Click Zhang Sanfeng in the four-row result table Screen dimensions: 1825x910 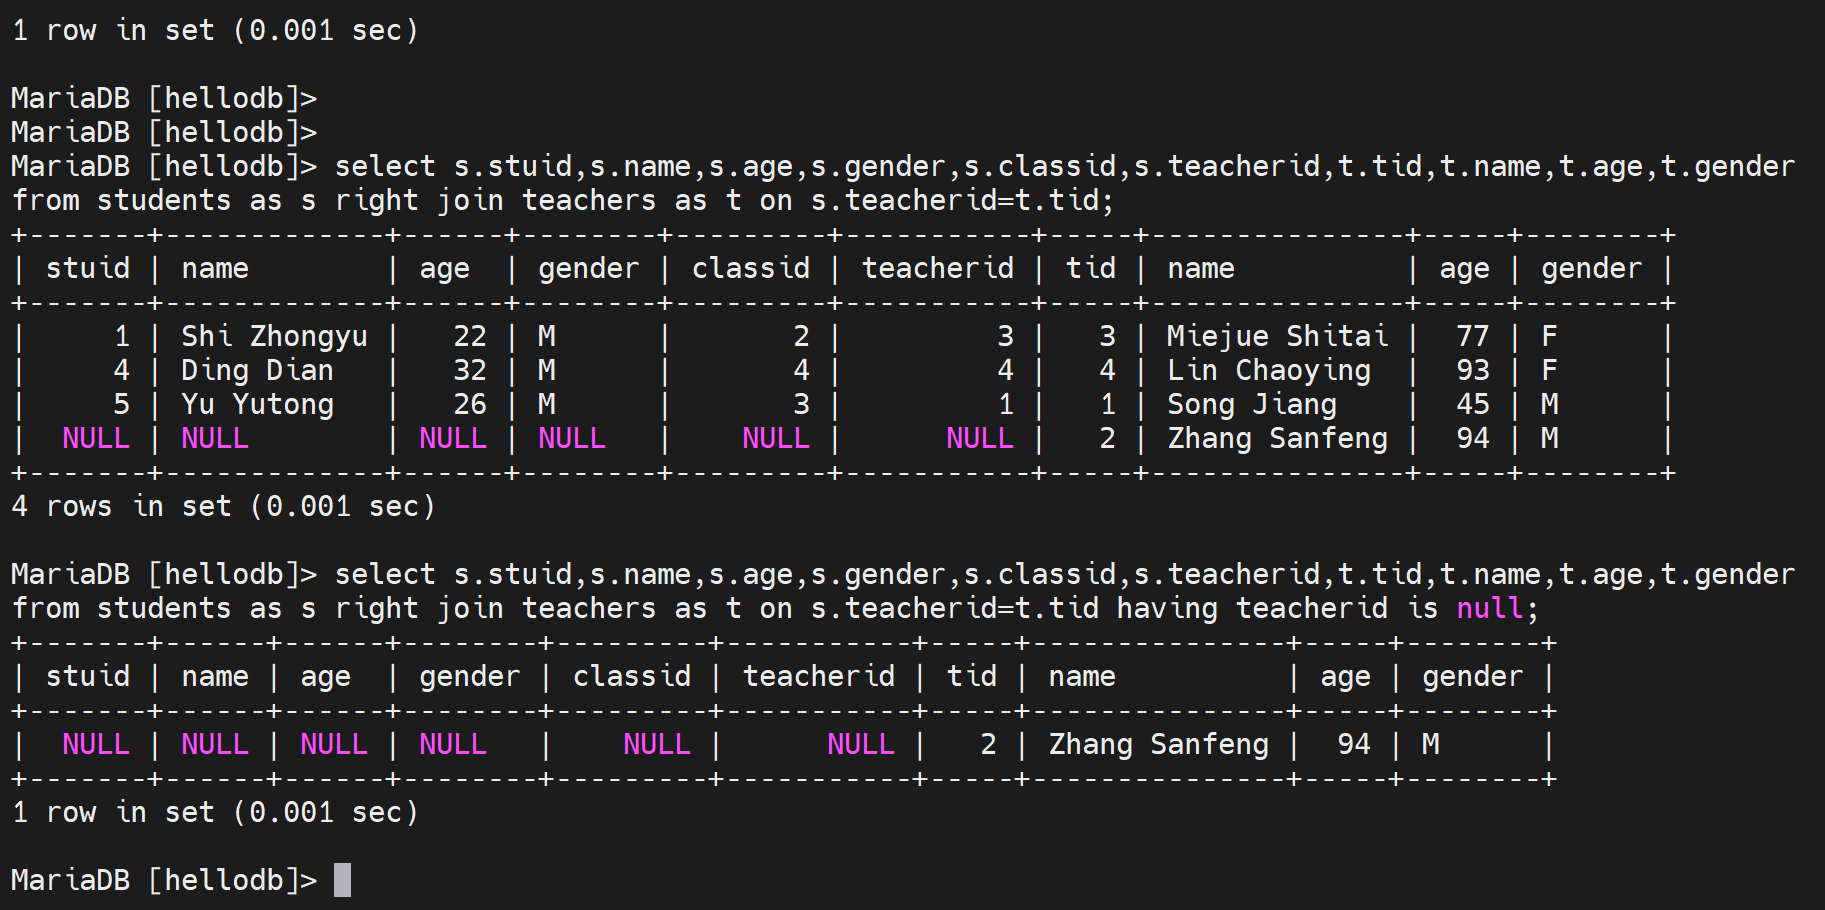click(1277, 438)
